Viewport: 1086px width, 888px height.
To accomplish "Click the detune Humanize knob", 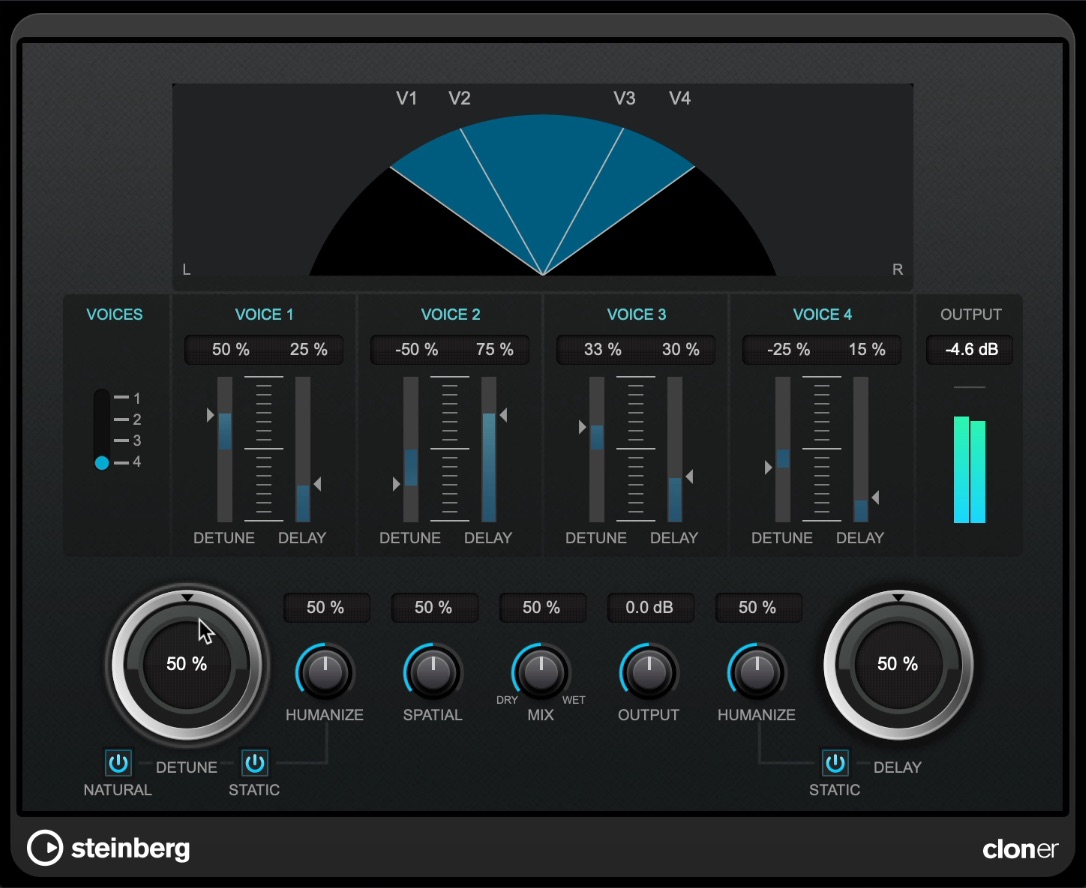I will click(325, 673).
